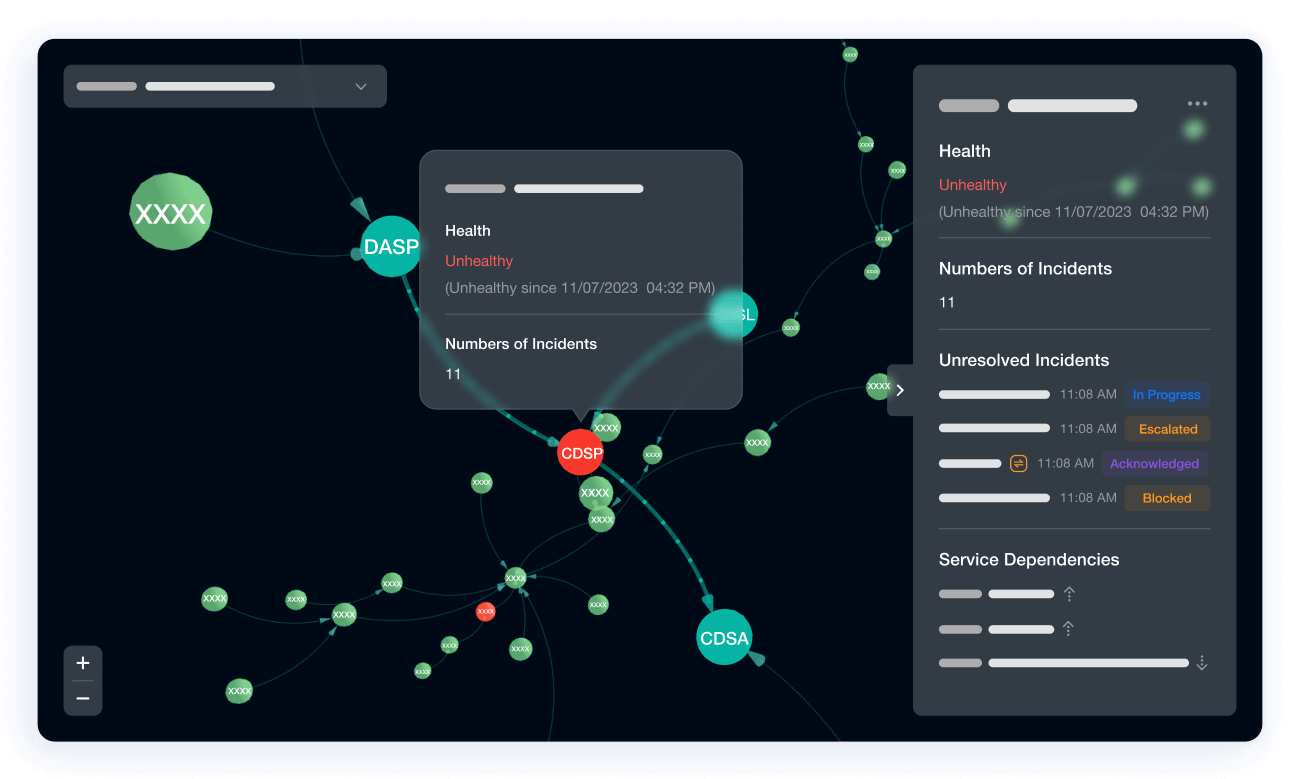Collapse the side panel with chevron arrow

[x=900, y=390]
